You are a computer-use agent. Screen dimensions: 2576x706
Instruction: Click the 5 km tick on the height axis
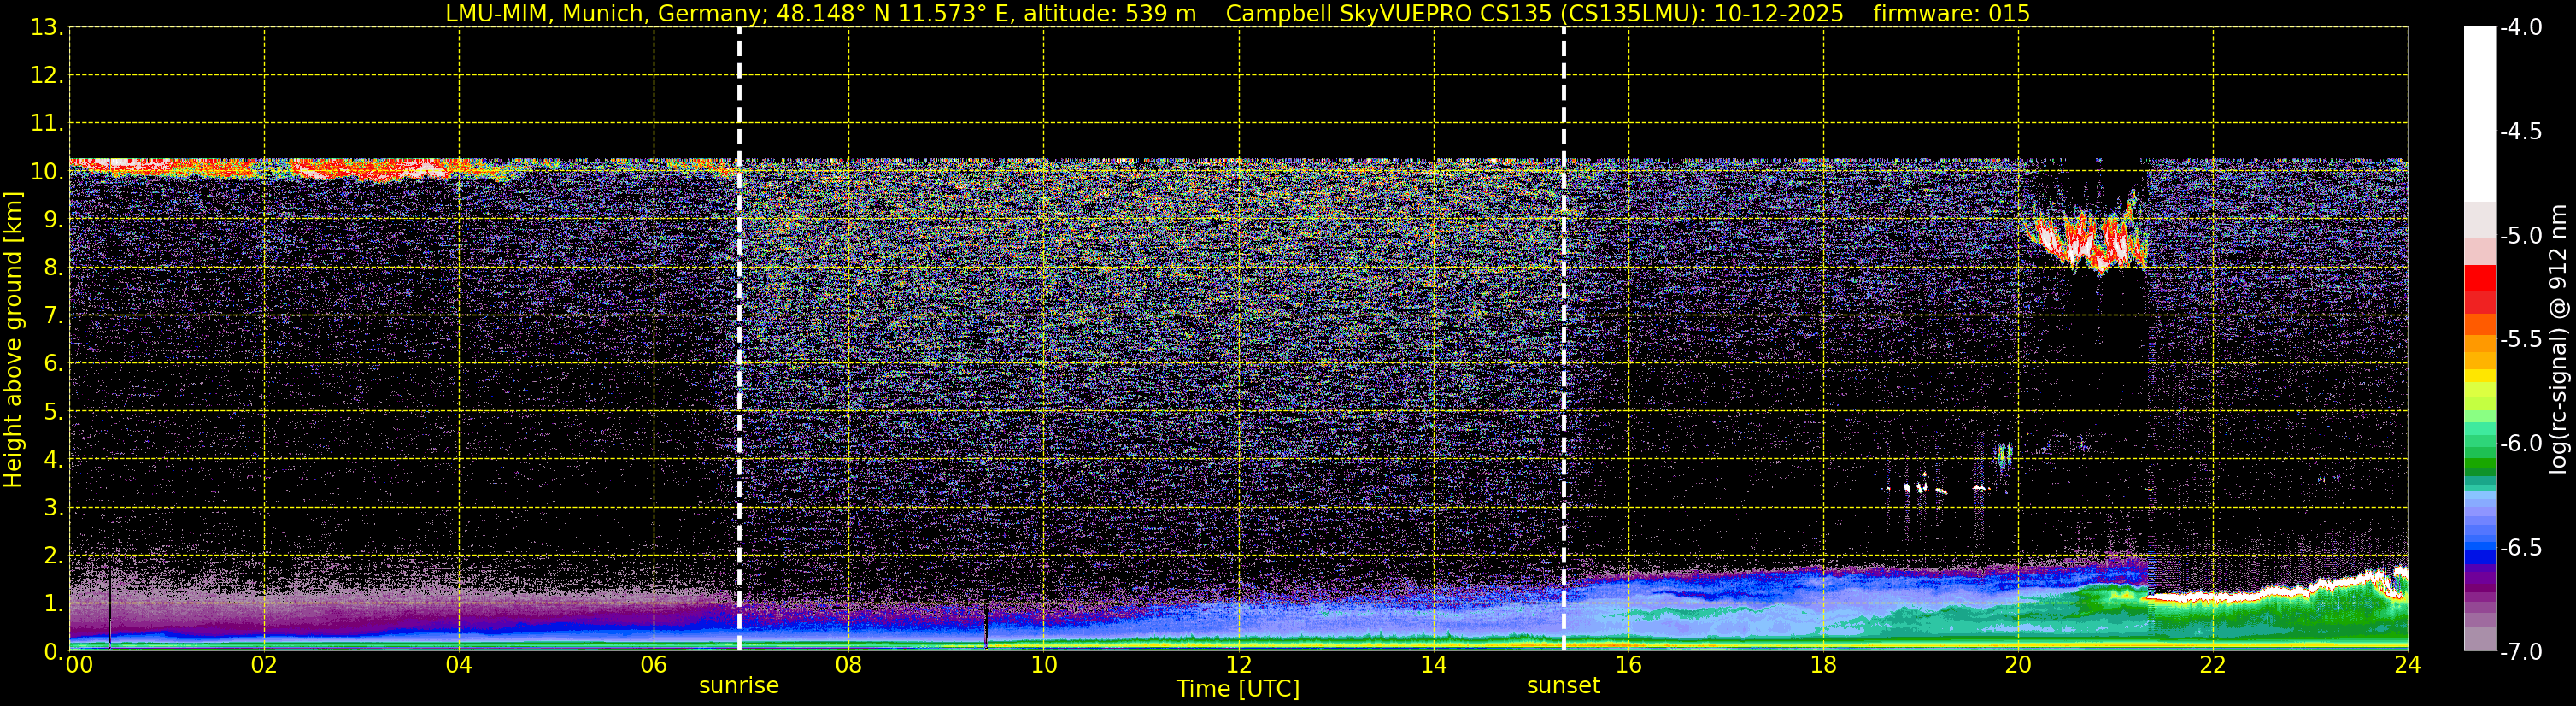[52, 412]
